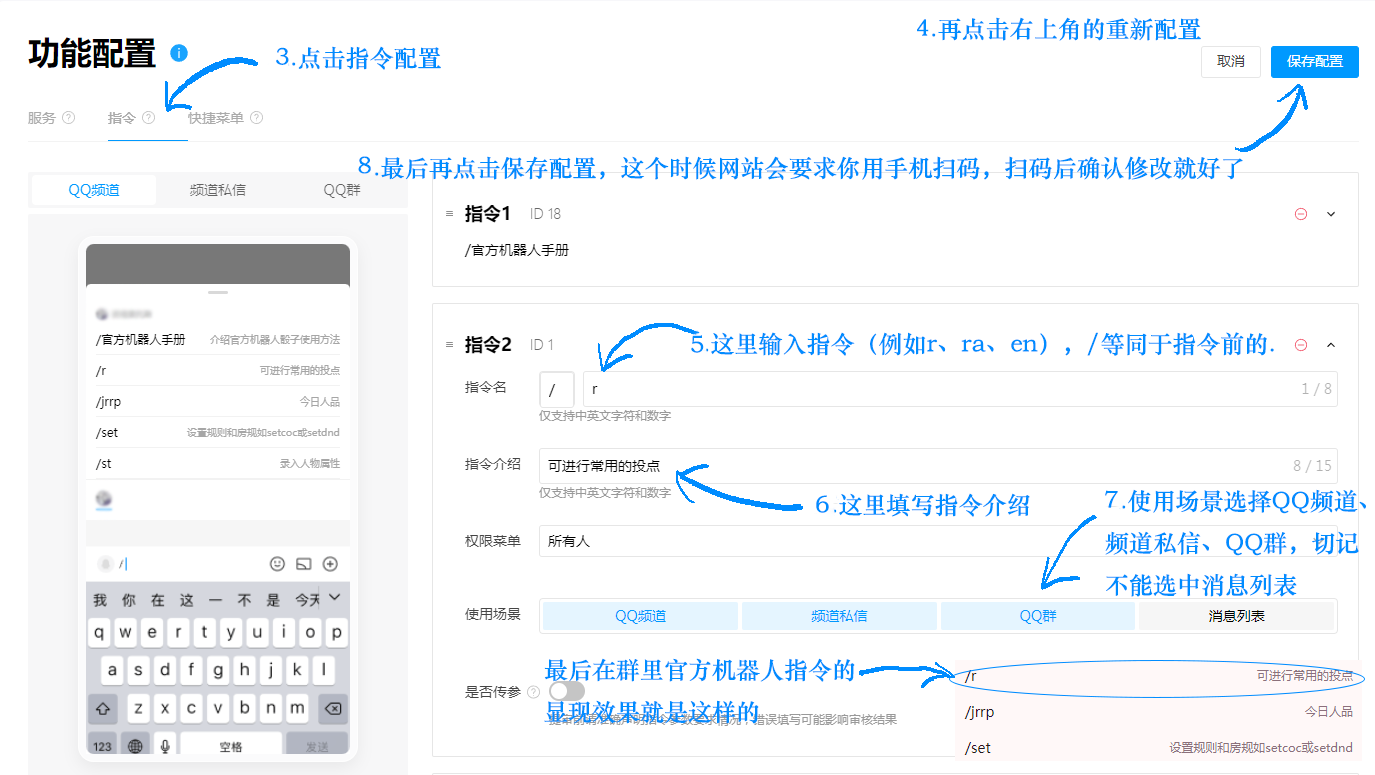Collapse the 指令2 section with its chevron
This screenshot has width=1375, height=775.
point(1330,344)
